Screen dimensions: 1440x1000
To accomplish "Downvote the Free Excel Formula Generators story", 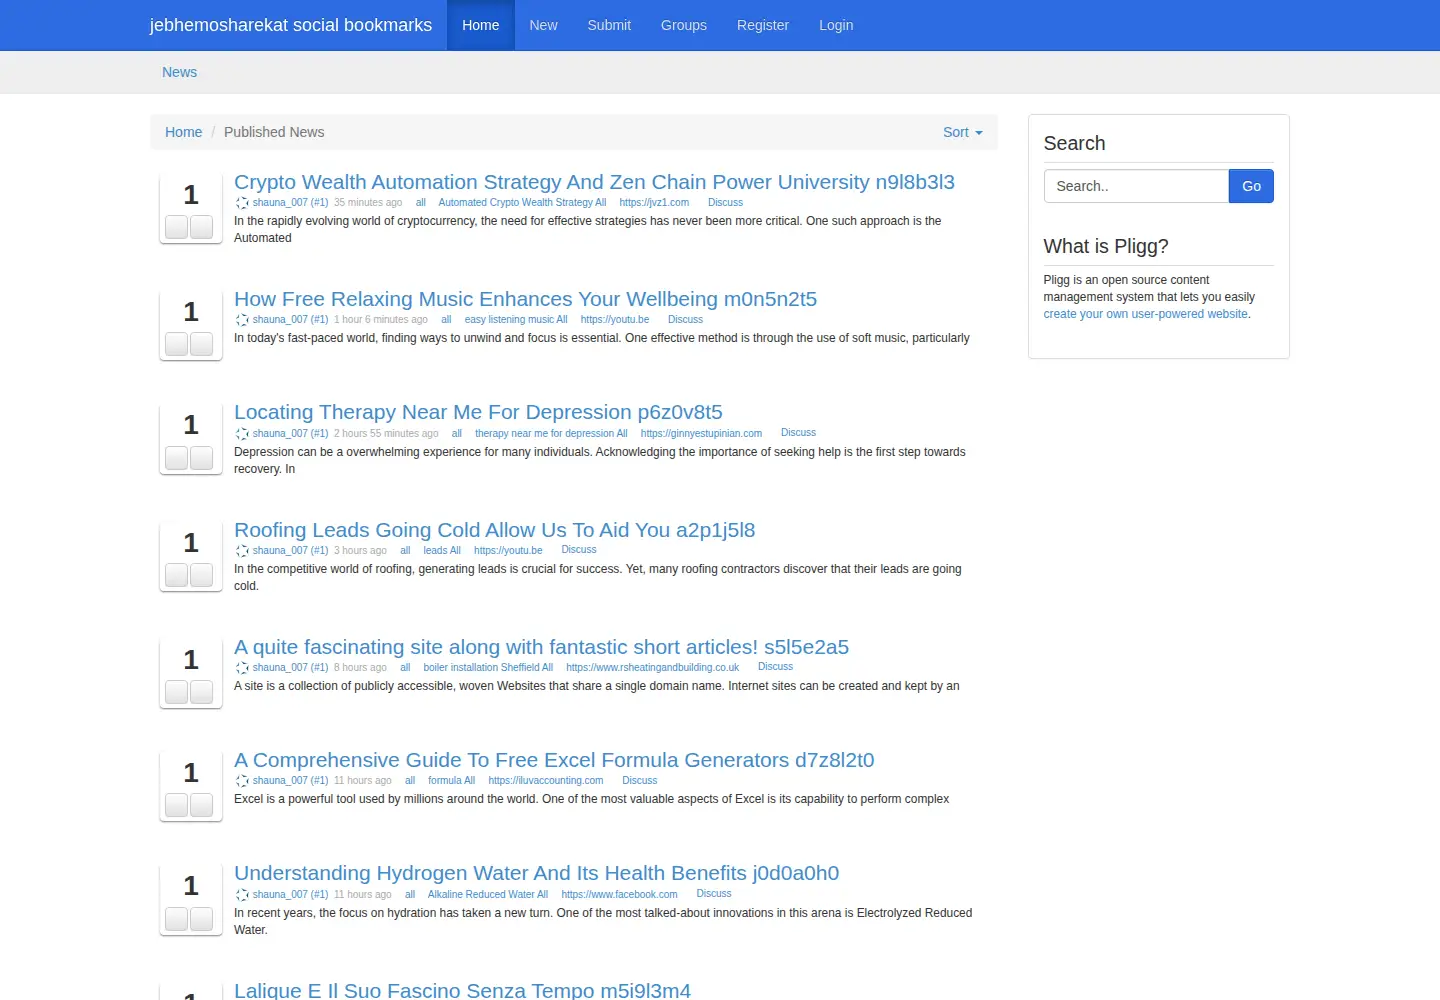I will pyautogui.click(x=201, y=805).
